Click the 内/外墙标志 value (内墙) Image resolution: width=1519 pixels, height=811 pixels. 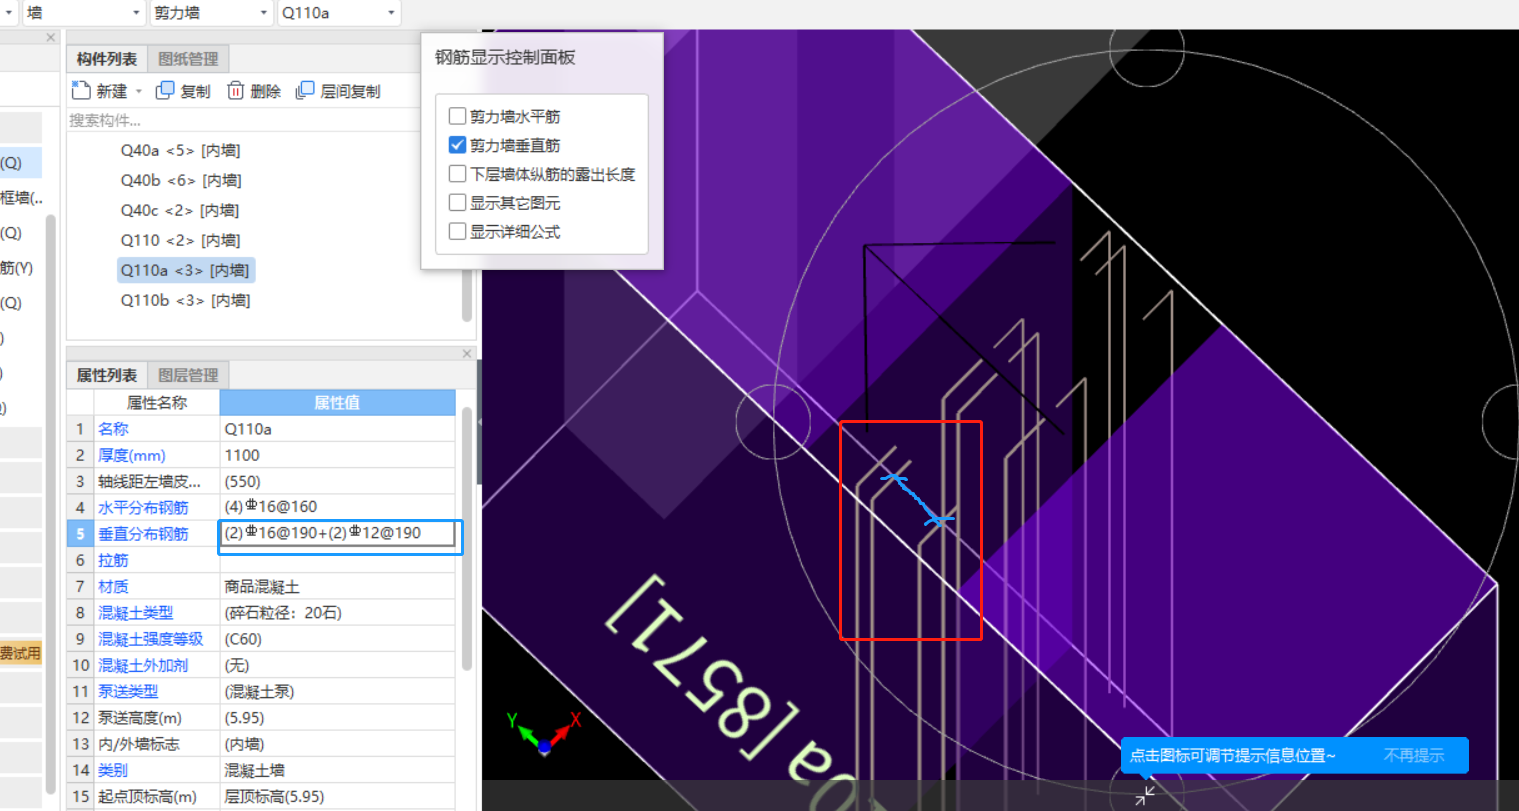(337, 744)
